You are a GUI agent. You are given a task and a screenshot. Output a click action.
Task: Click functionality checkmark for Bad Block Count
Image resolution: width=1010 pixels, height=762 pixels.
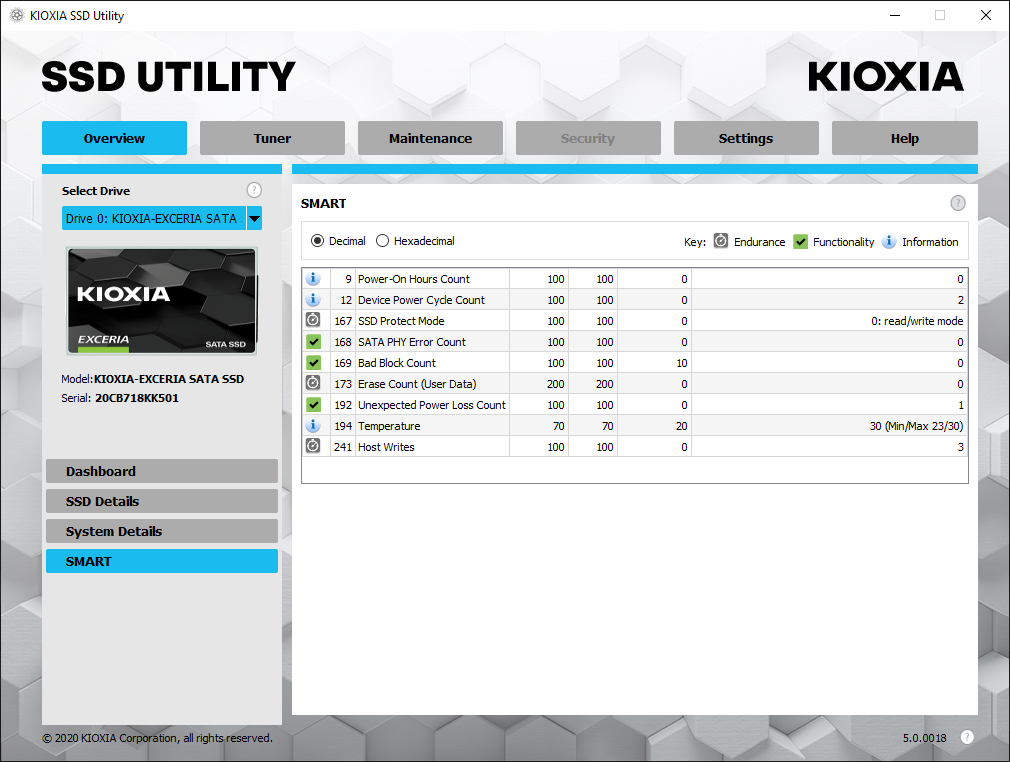(x=313, y=363)
